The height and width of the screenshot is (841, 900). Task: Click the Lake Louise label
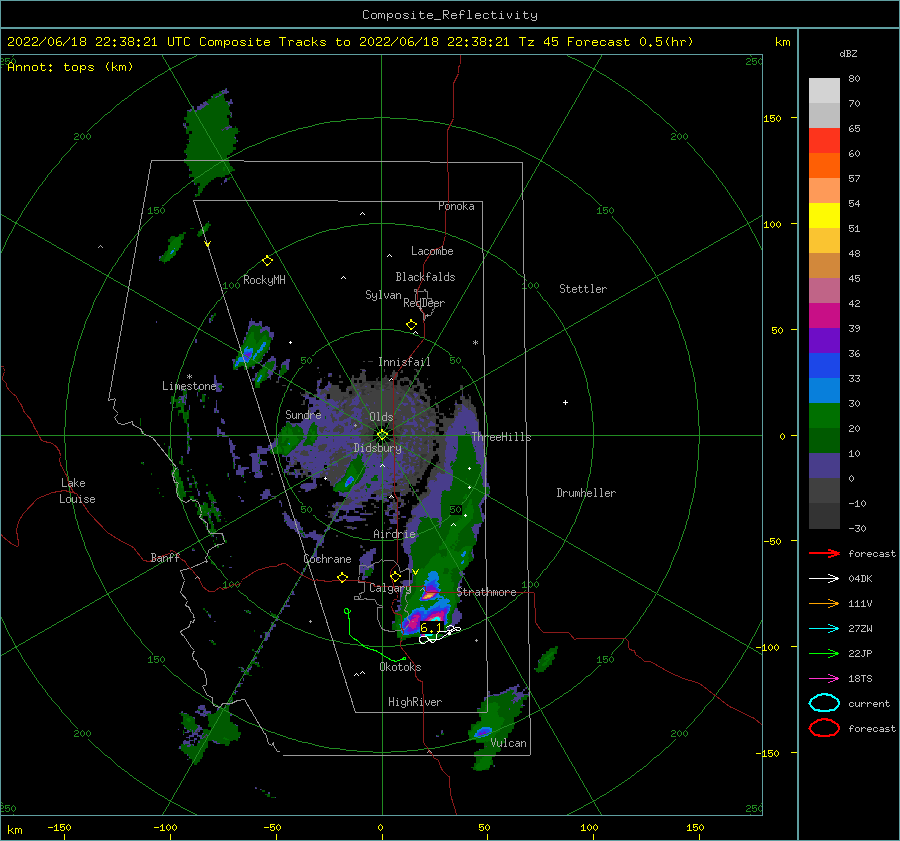pos(77,491)
